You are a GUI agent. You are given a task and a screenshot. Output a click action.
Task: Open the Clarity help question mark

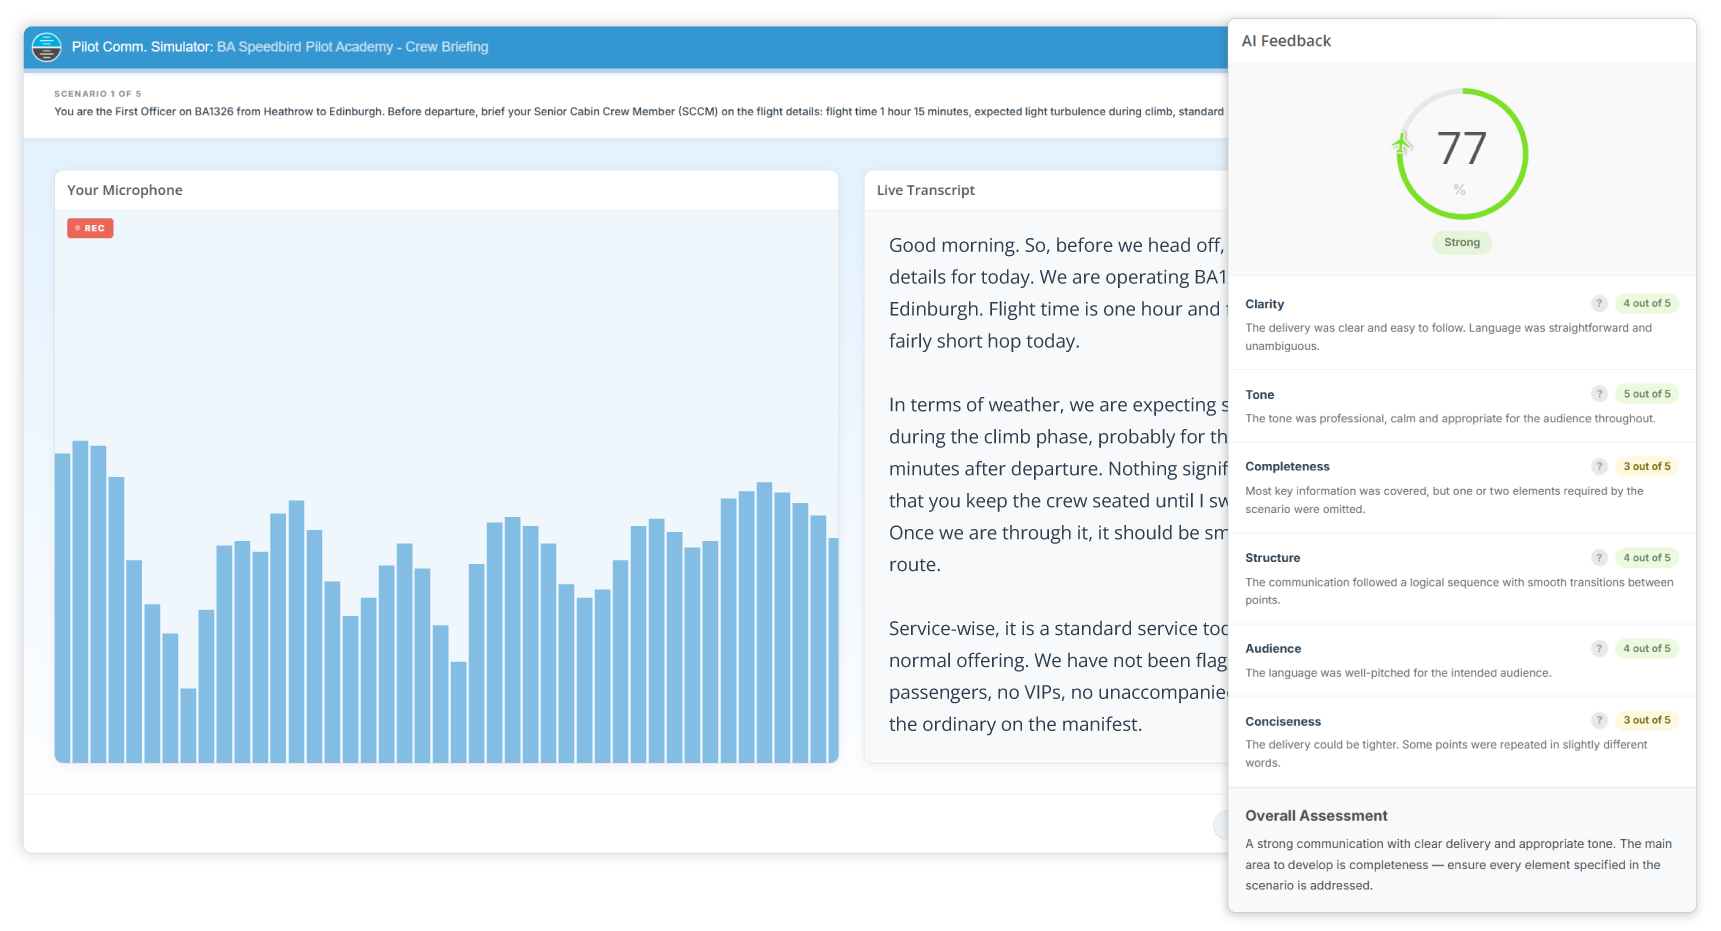[x=1599, y=303]
